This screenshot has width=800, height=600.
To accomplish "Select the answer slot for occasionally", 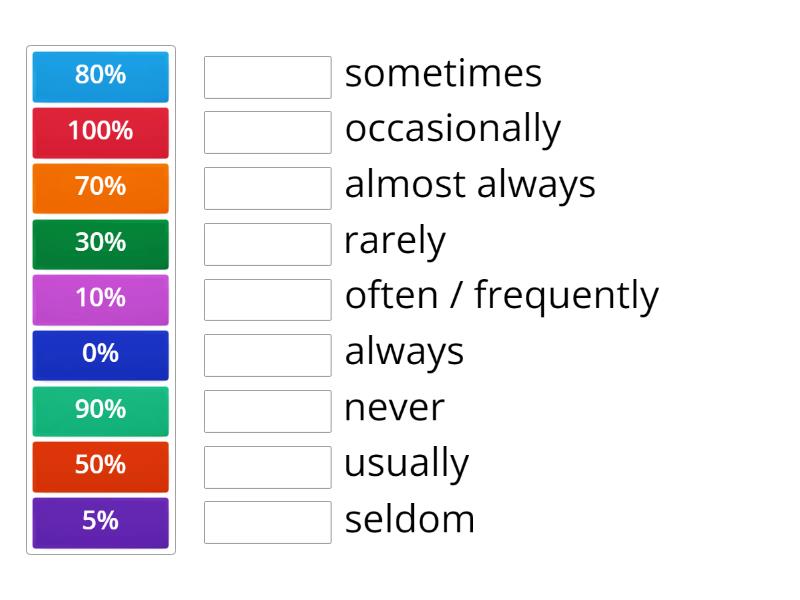I will tap(267, 132).
